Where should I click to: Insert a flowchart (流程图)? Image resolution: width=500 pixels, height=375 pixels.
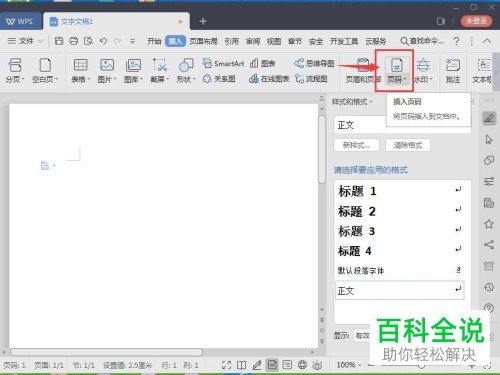311,79
